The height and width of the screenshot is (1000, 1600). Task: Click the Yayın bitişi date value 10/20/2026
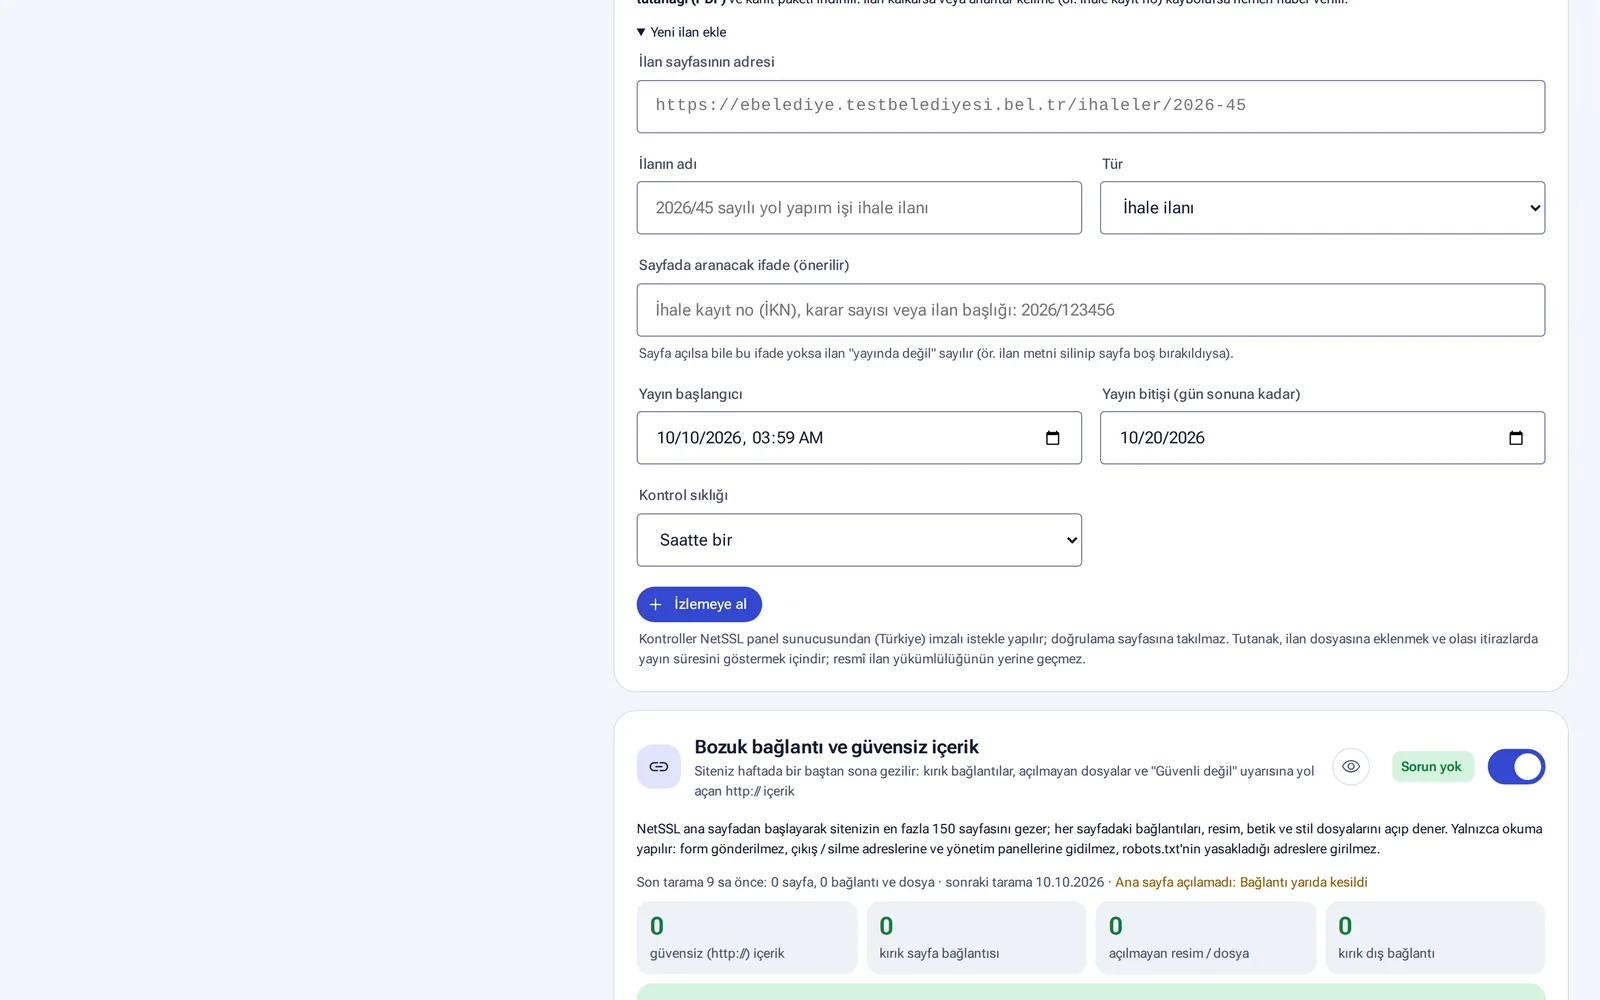tap(1162, 438)
